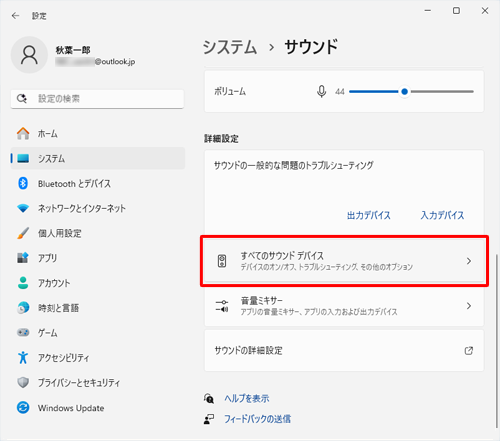Click the 秋葉一郎 account name
This screenshot has height=441, width=500.
73,50
